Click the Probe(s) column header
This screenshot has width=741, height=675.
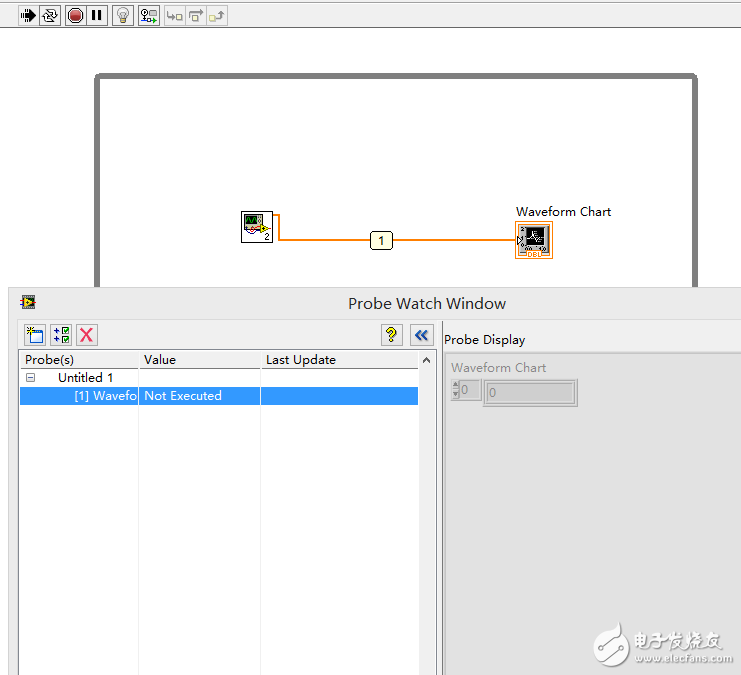tap(79, 360)
